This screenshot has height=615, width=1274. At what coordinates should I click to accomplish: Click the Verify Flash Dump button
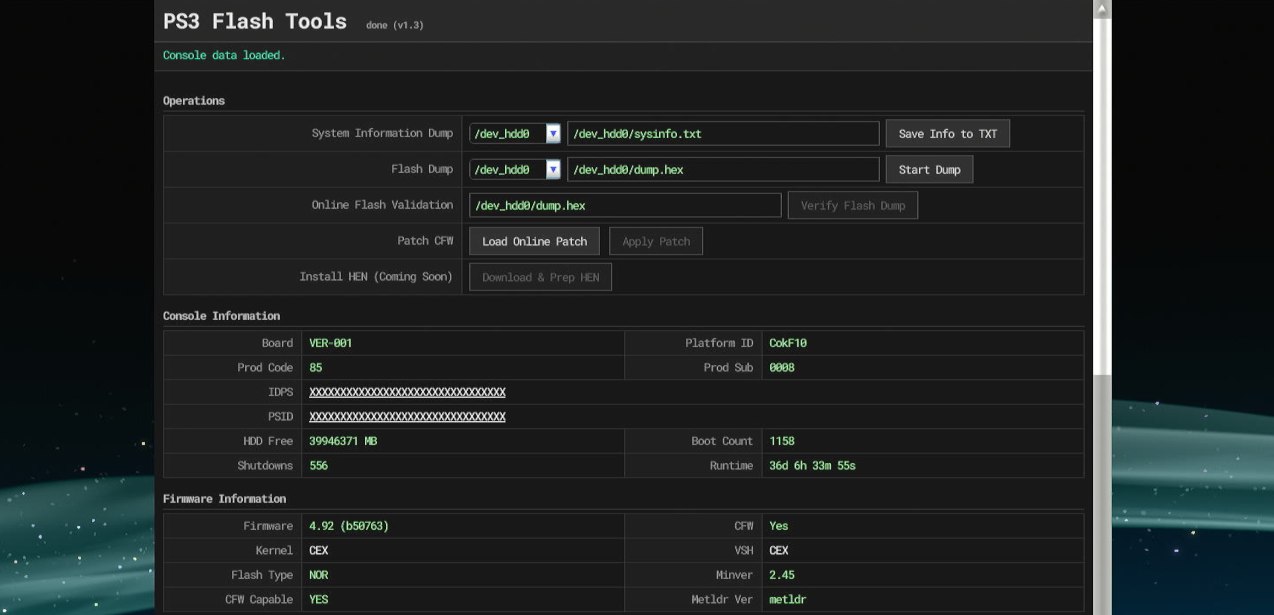(853, 205)
